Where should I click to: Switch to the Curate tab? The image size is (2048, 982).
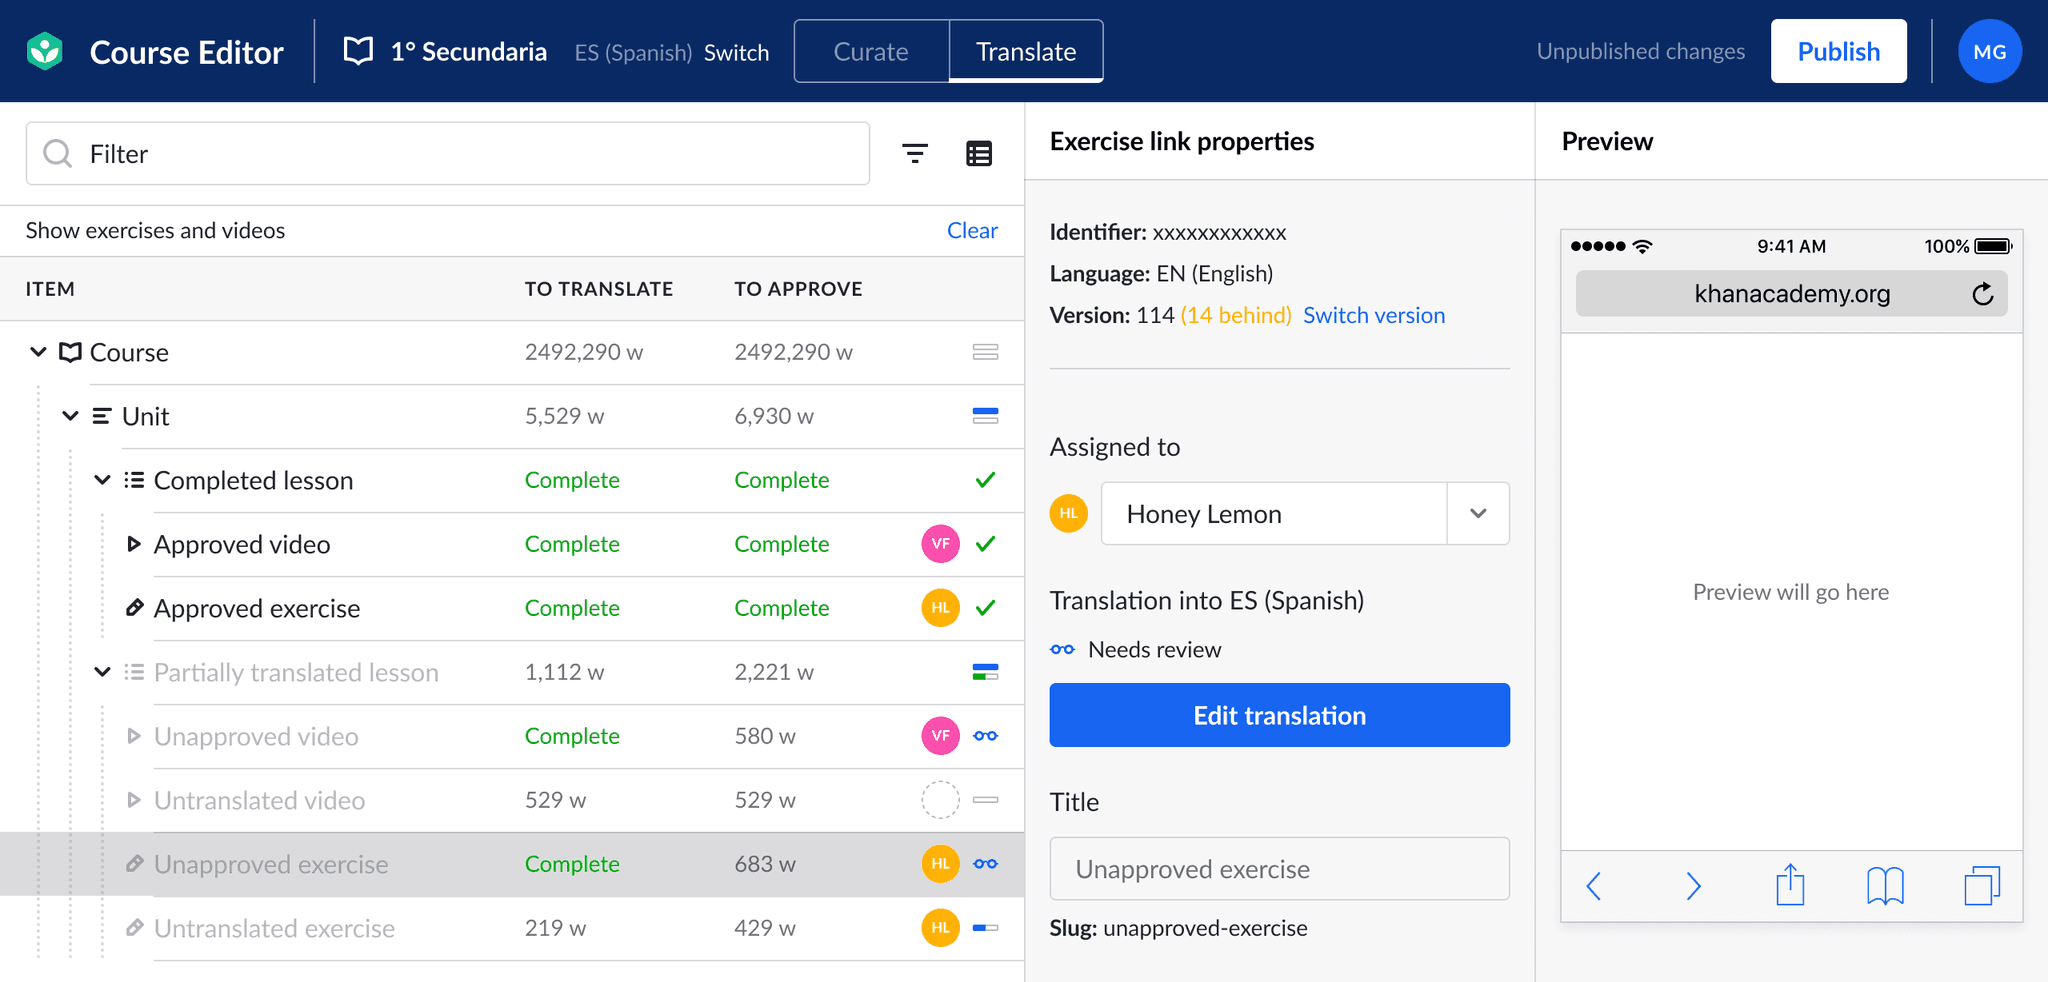pyautogui.click(x=871, y=51)
